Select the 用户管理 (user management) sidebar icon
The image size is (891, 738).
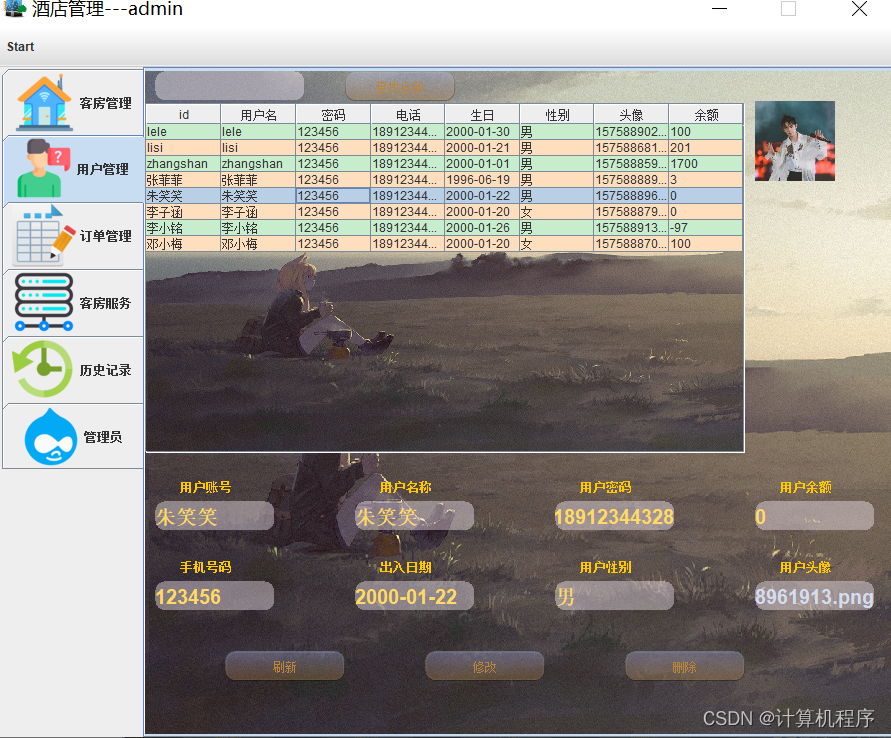click(x=72, y=168)
